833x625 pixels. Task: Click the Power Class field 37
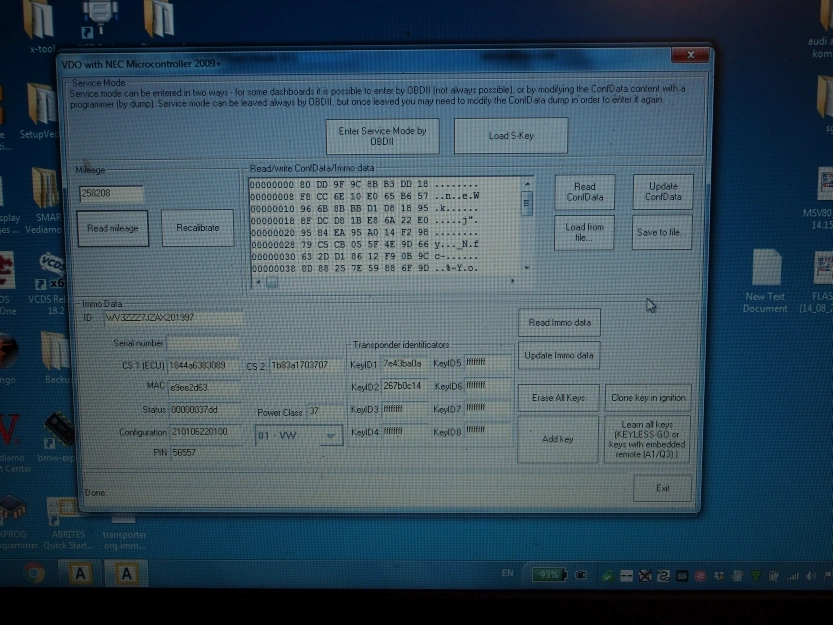pyautogui.click(x=325, y=411)
